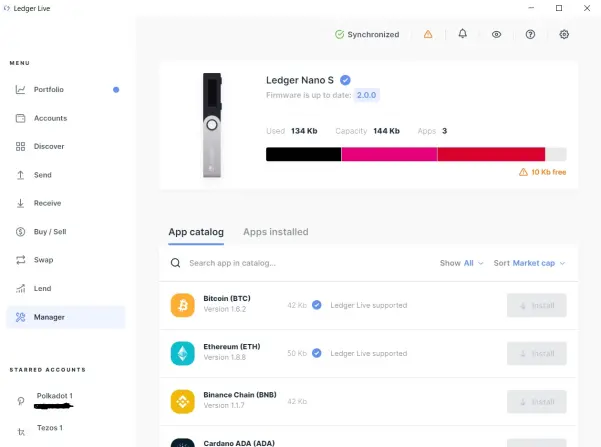Screen dimensions: 601x447
Task: Click the Lend growth chart icon
Action: click(20, 288)
